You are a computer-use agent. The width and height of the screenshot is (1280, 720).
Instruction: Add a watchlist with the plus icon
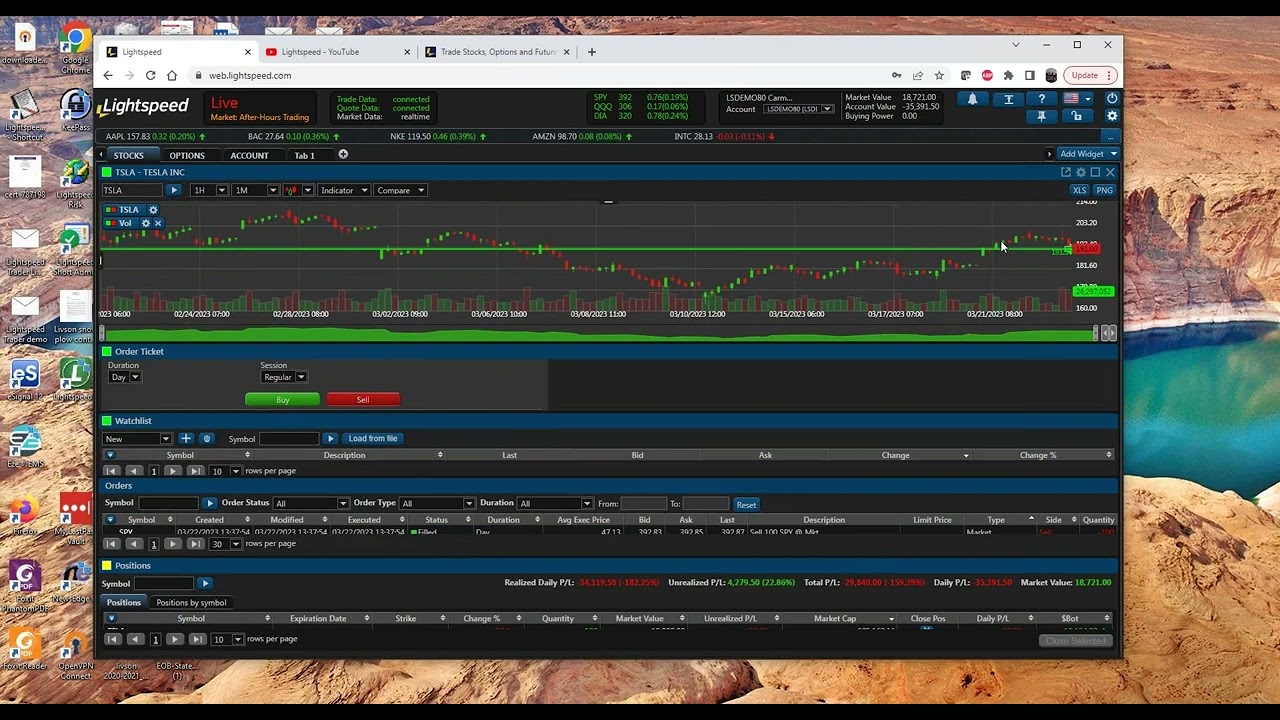click(x=185, y=438)
